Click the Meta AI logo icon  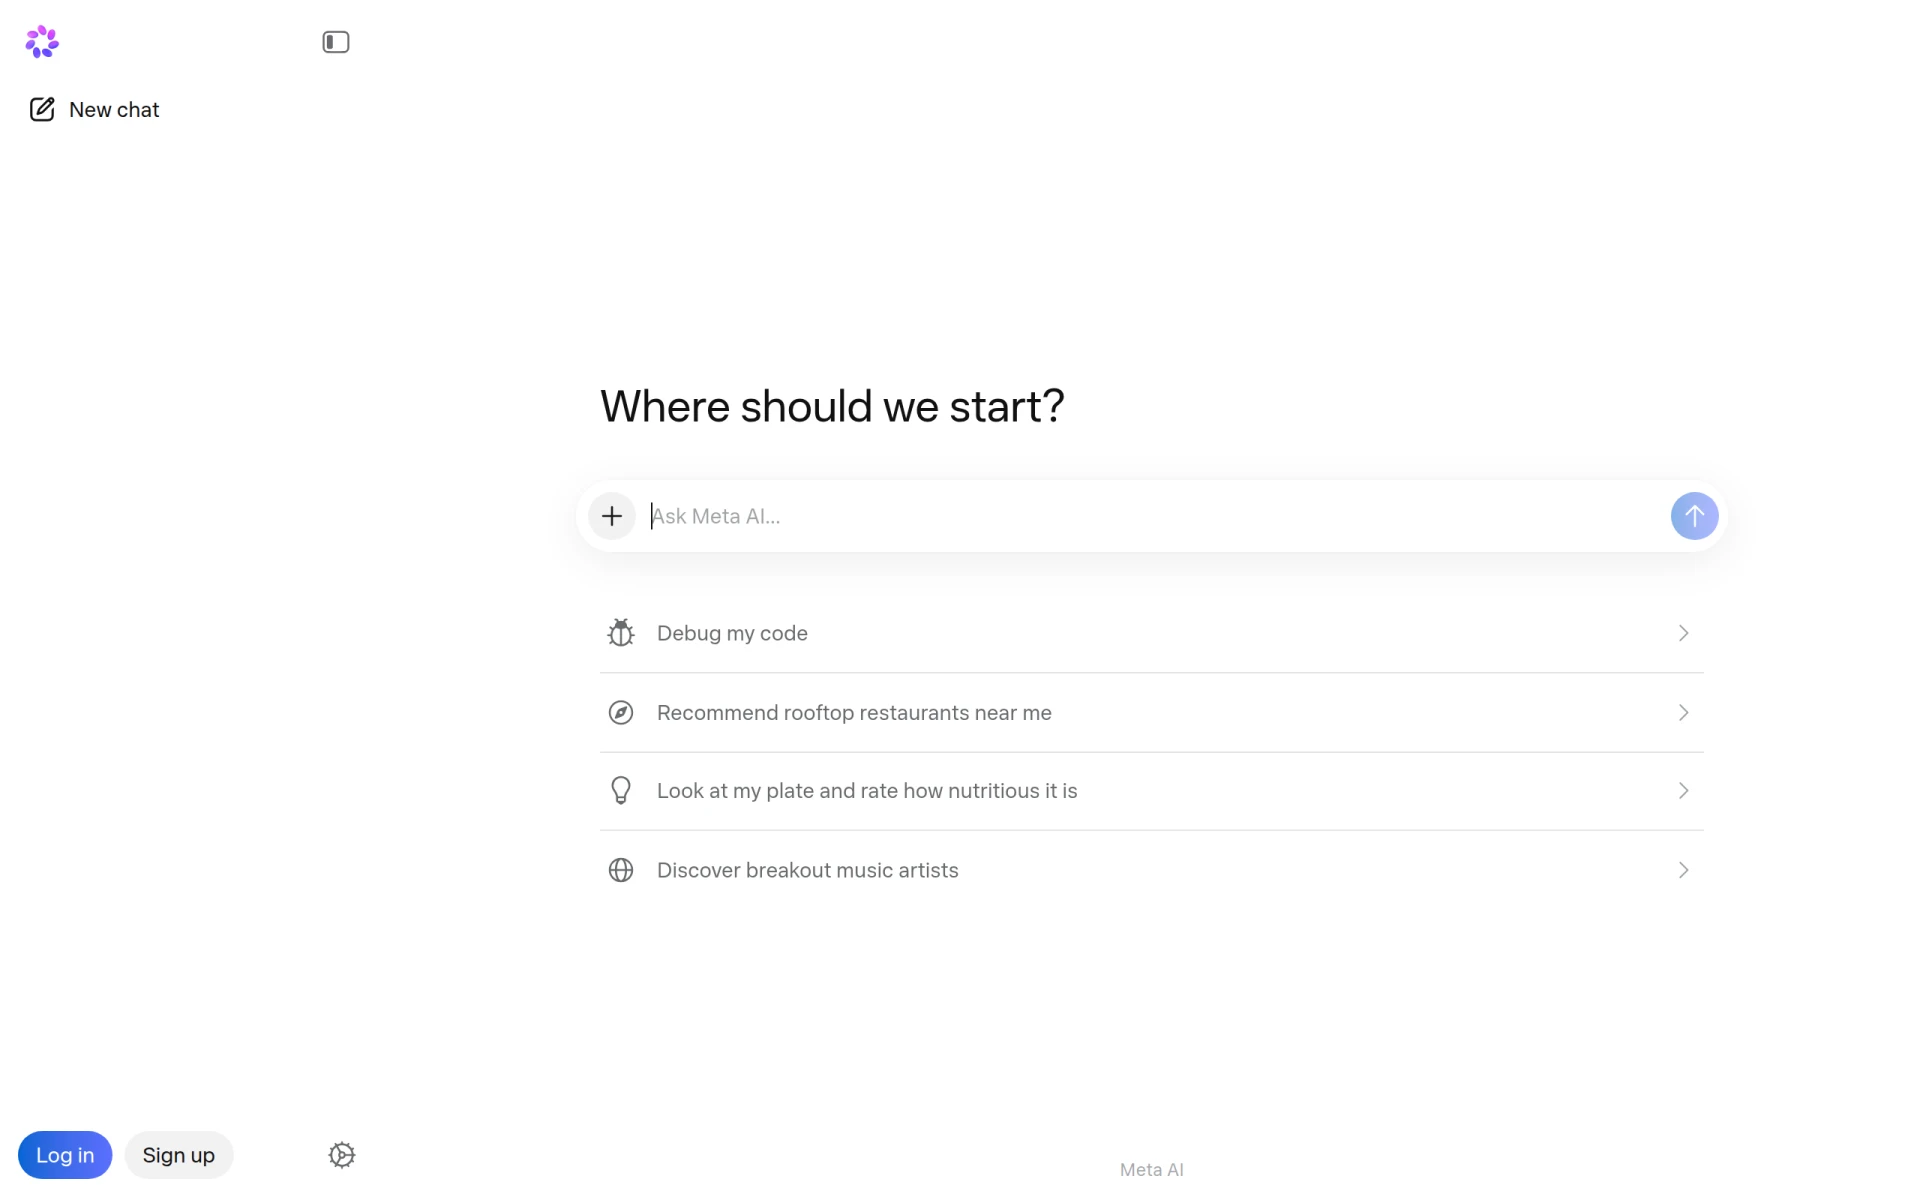tap(42, 42)
